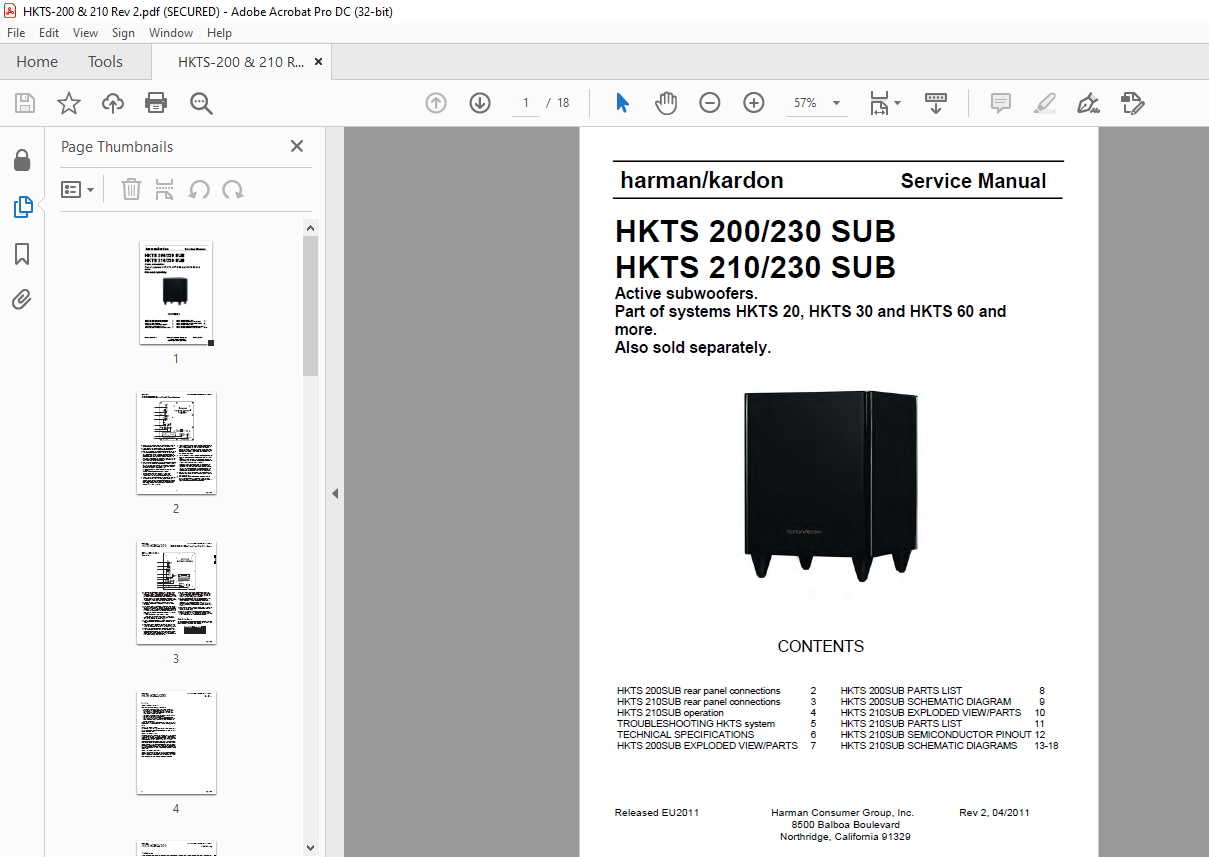Click the upload to cloud icon
The height and width of the screenshot is (857, 1209).
(113, 103)
